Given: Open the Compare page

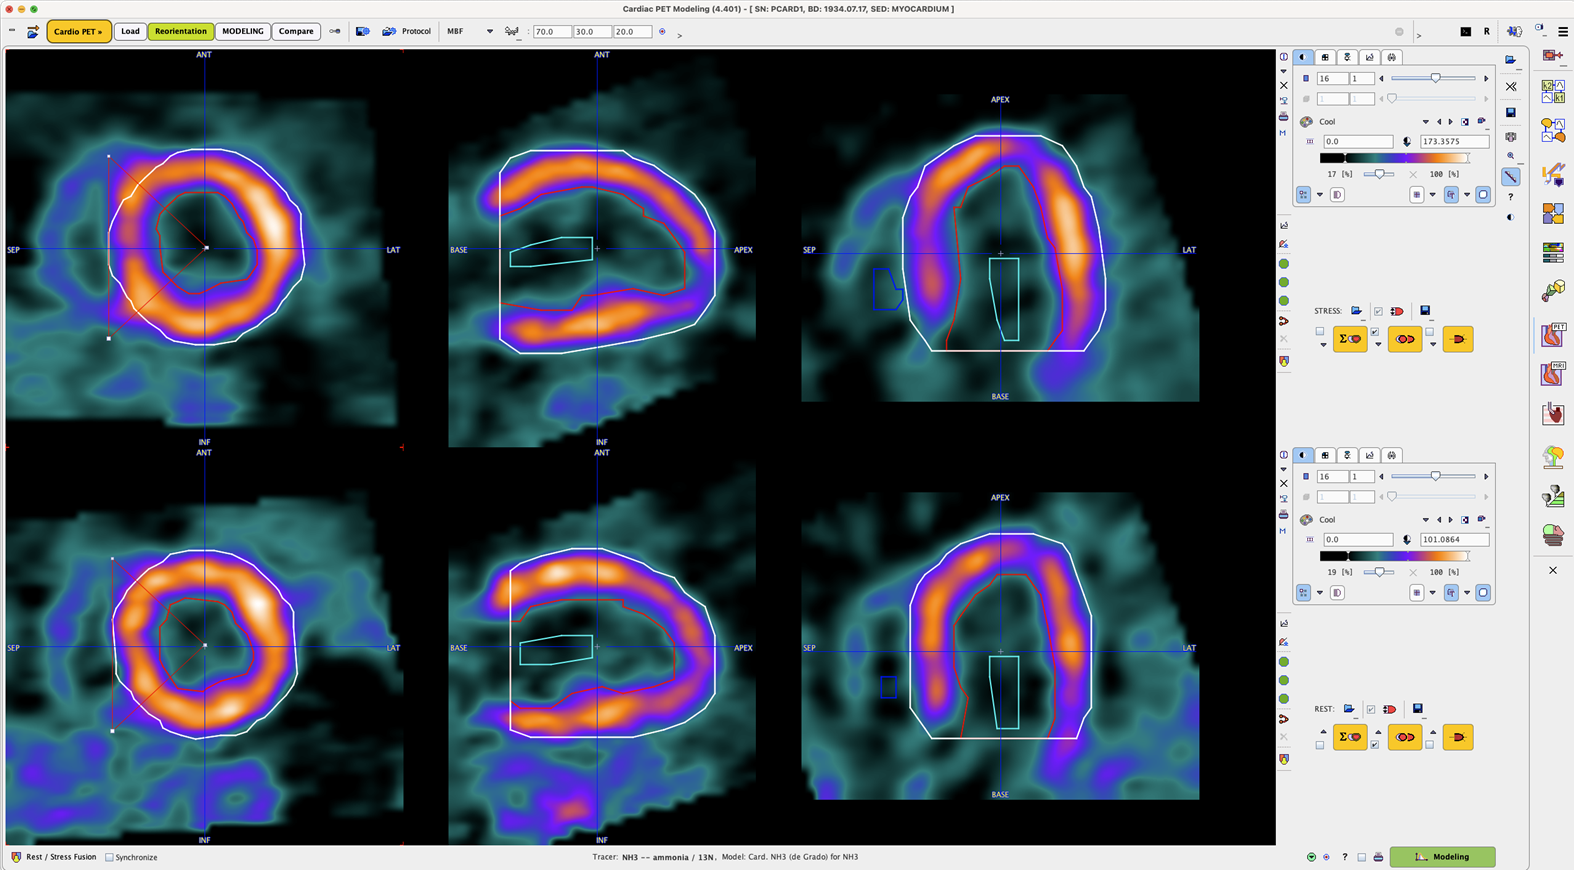Looking at the screenshot, I should 296,31.
